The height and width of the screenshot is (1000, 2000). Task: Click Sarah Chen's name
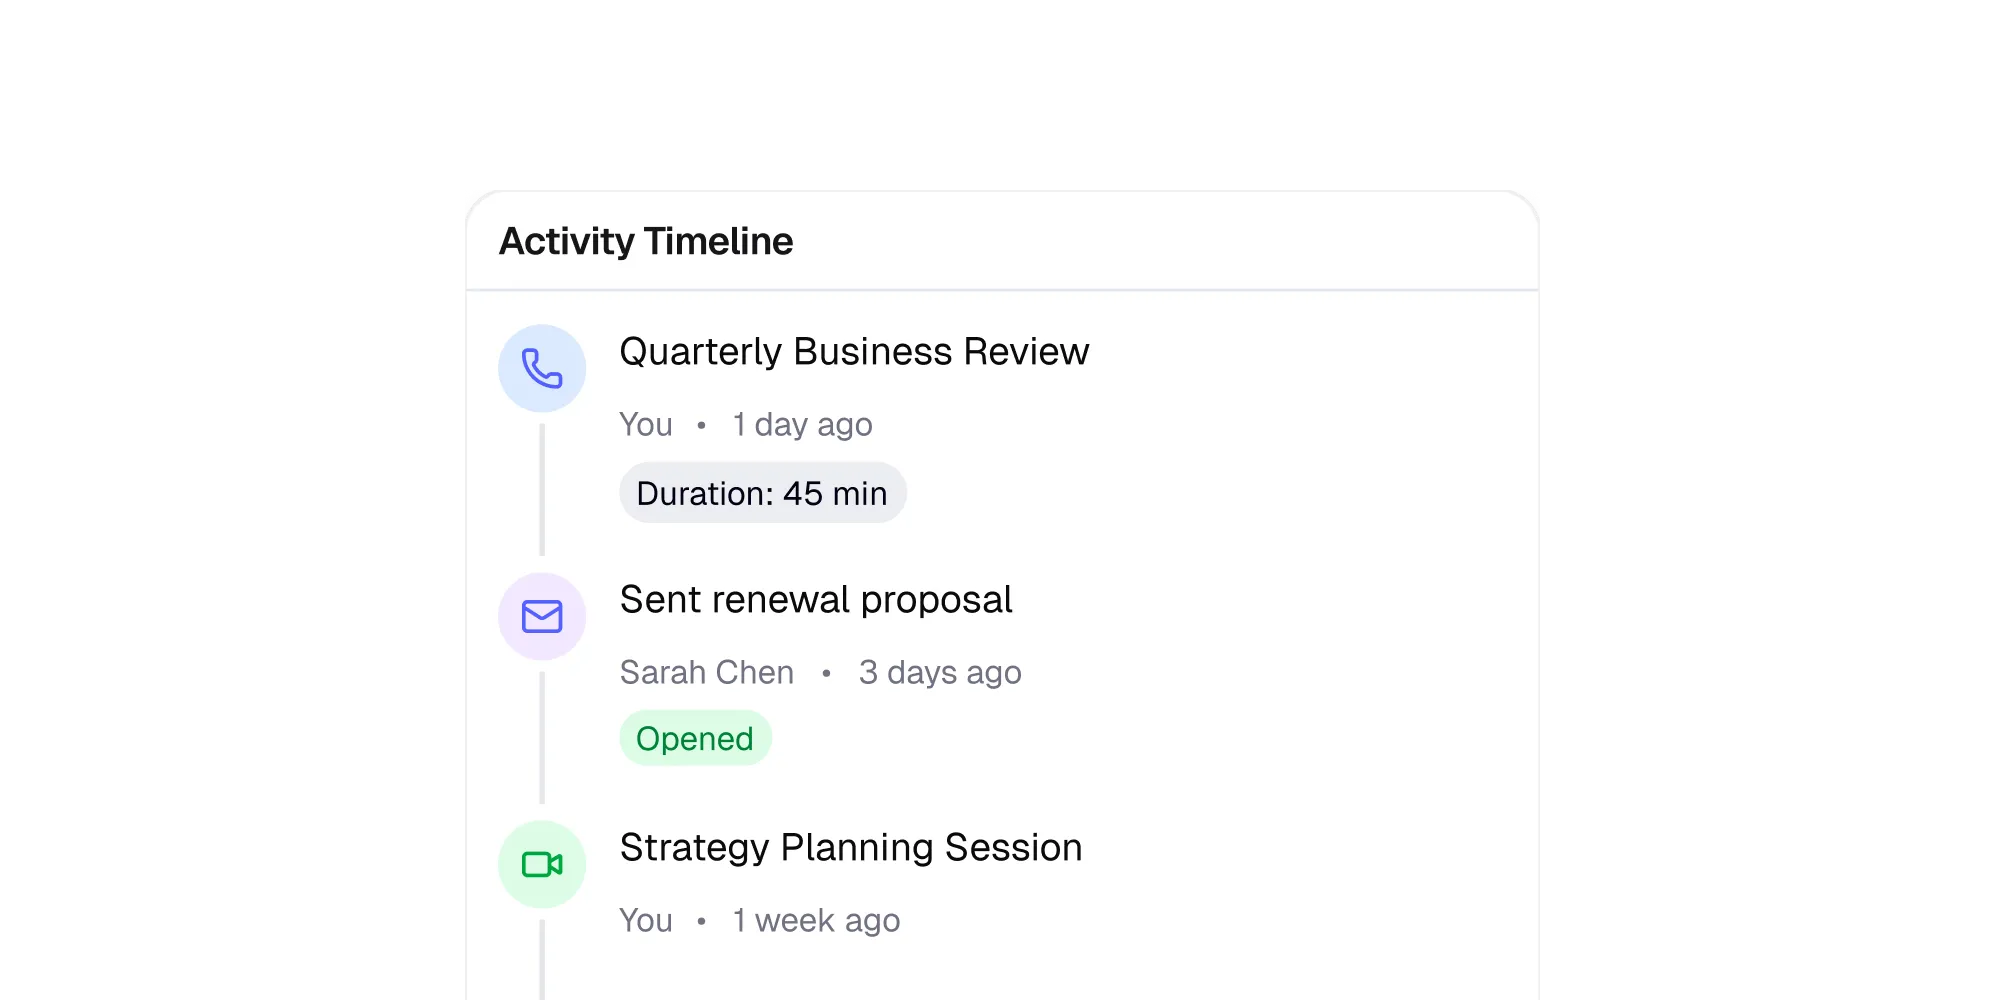(707, 672)
